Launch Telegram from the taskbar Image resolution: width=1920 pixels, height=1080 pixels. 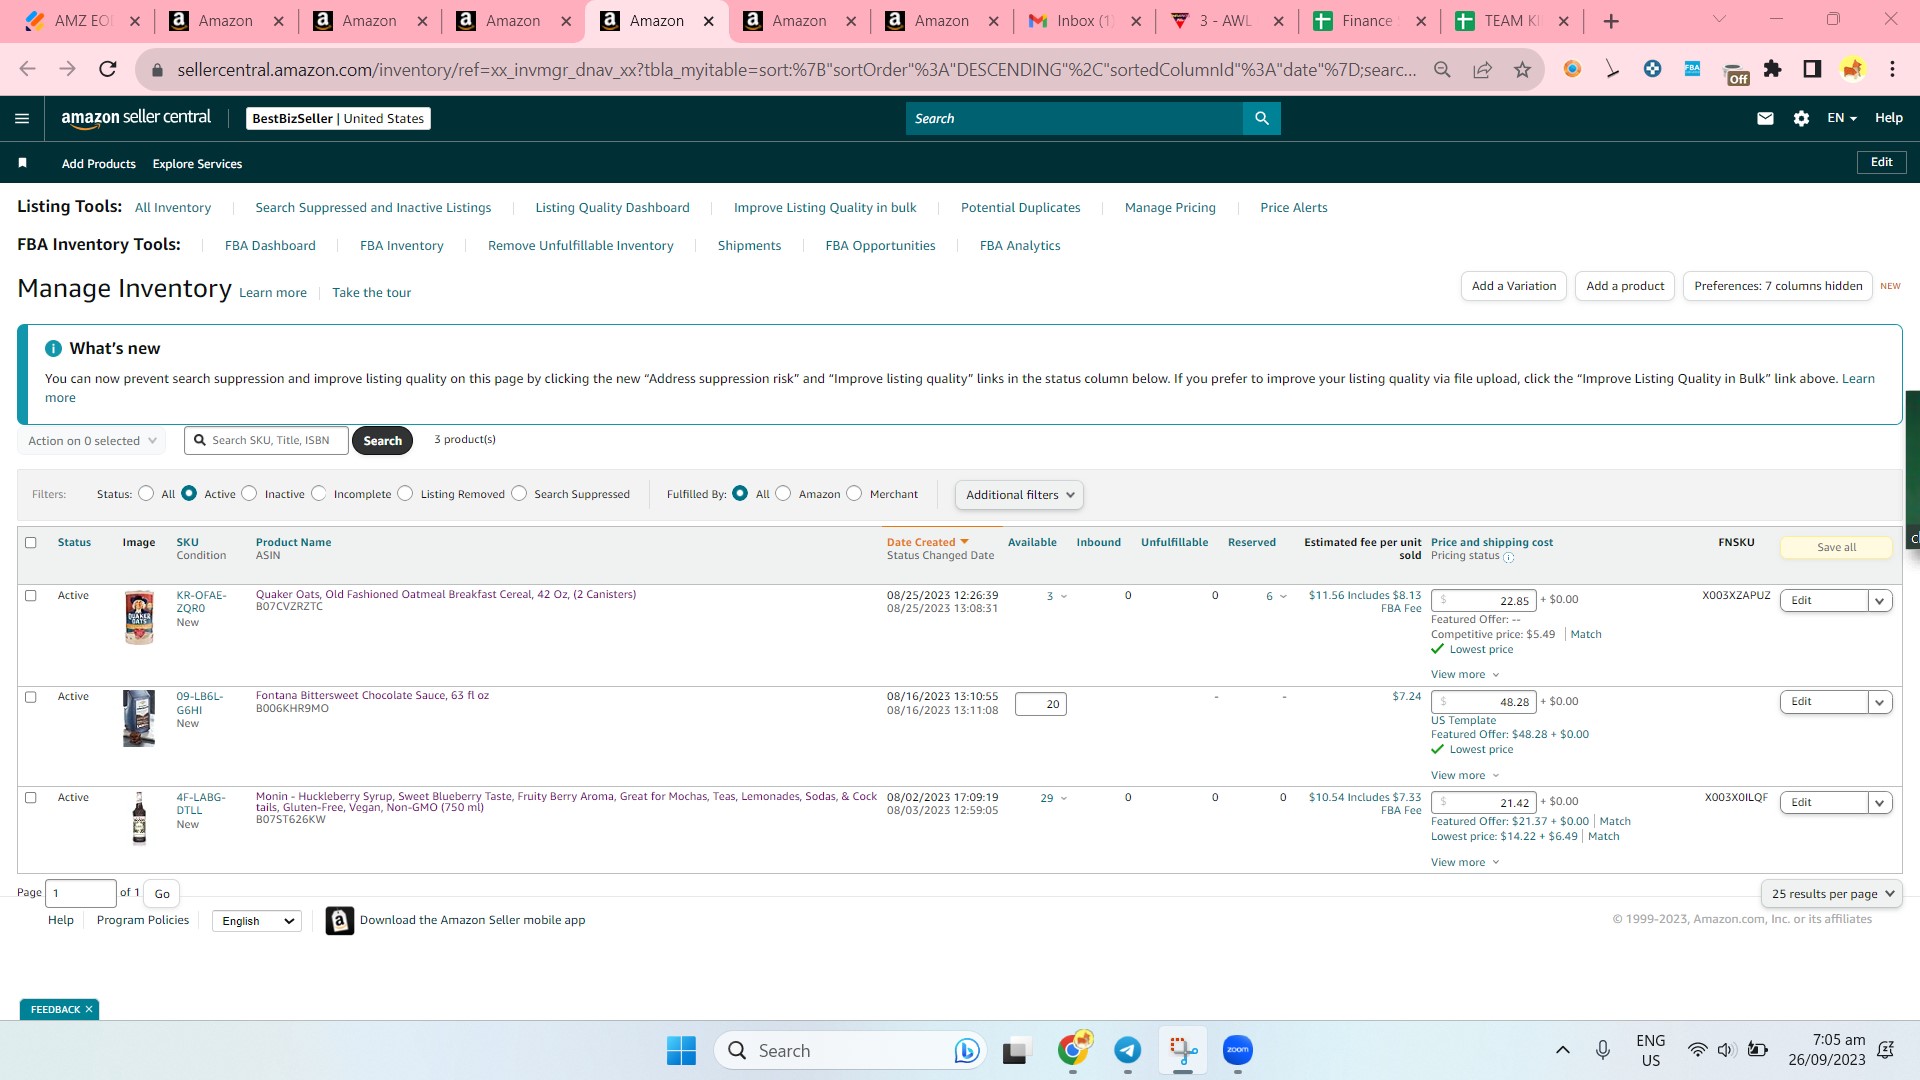(x=1127, y=1050)
